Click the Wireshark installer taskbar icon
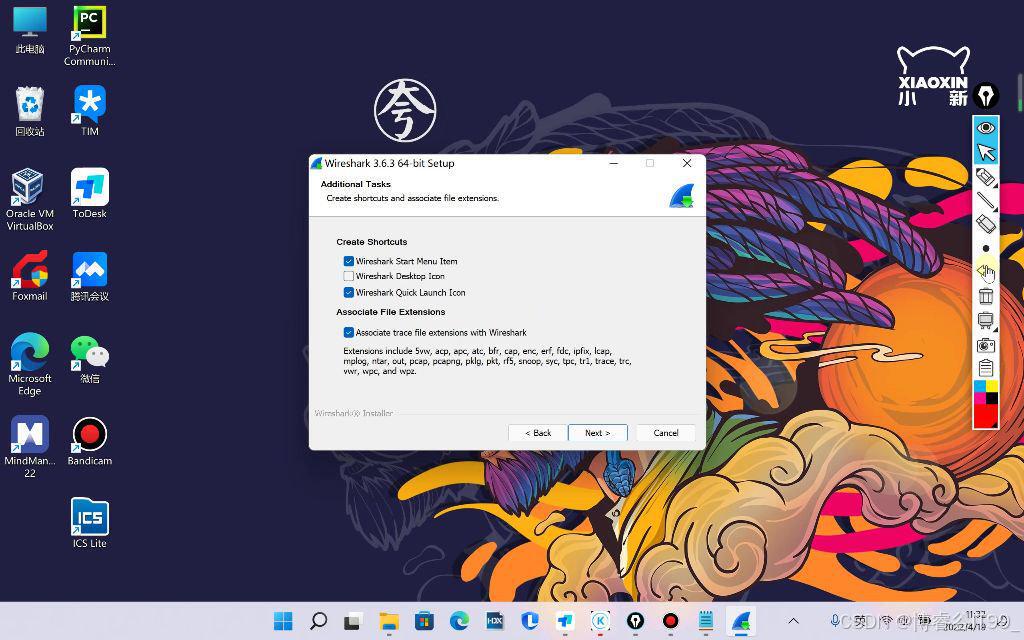Image resolution: width=1024 pixels, height=640 pixels. point(741,621)
